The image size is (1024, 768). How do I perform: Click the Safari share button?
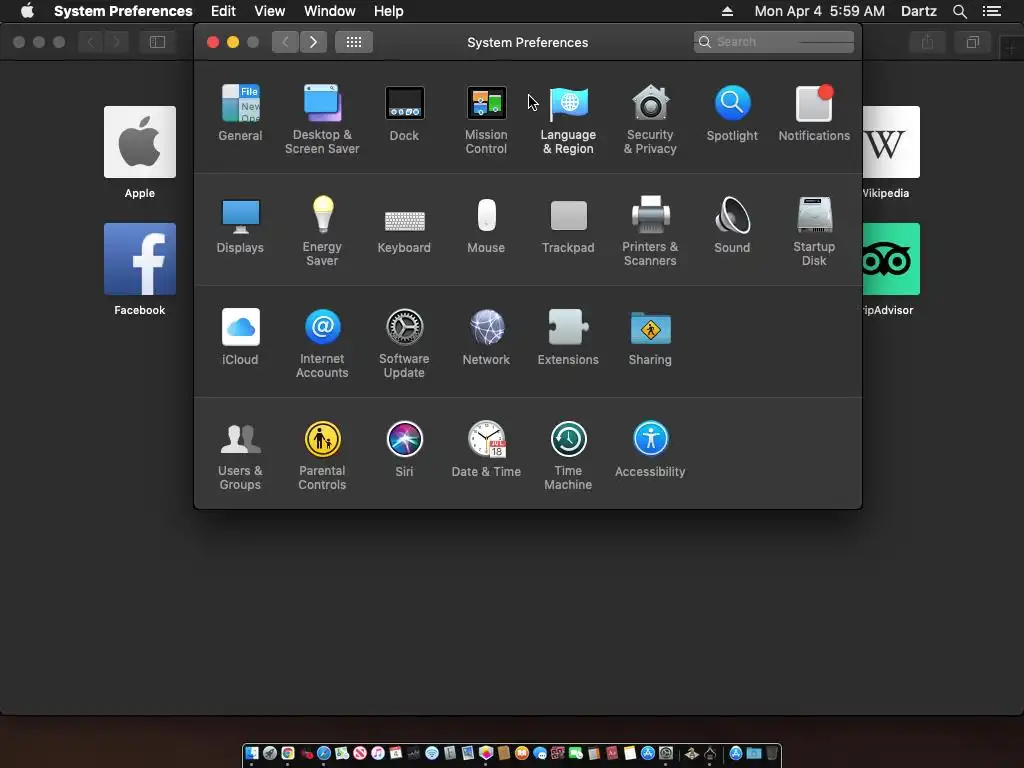(927, 42)
